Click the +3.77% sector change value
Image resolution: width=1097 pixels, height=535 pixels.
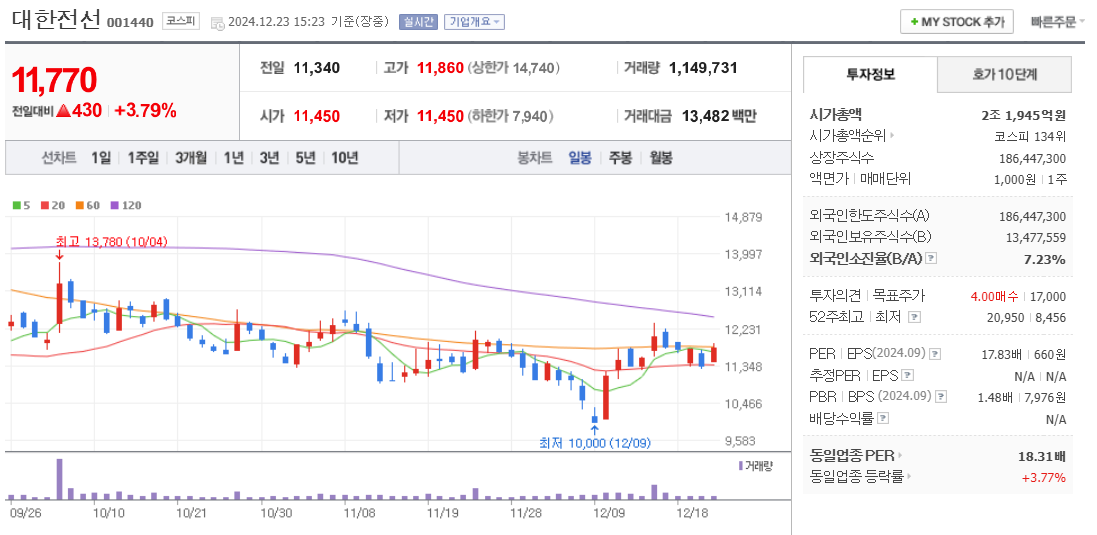pos(1046,478)
